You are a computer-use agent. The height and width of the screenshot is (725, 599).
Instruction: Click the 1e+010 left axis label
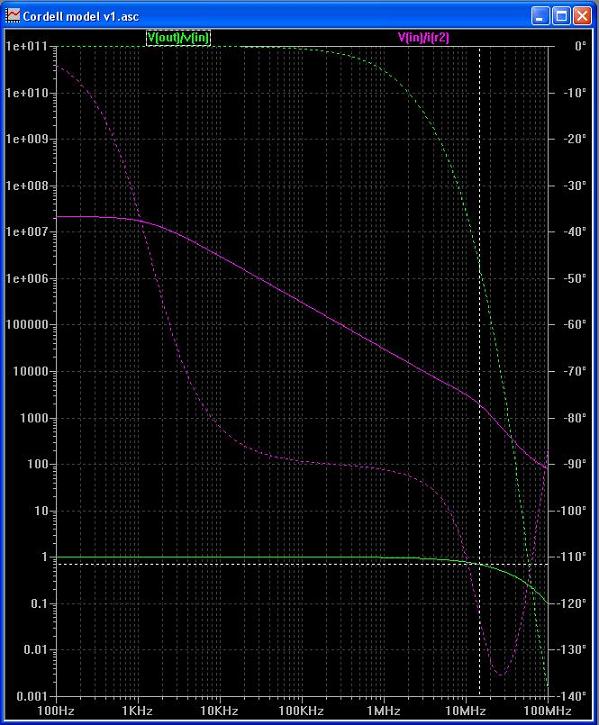click(x=27, y=93)
